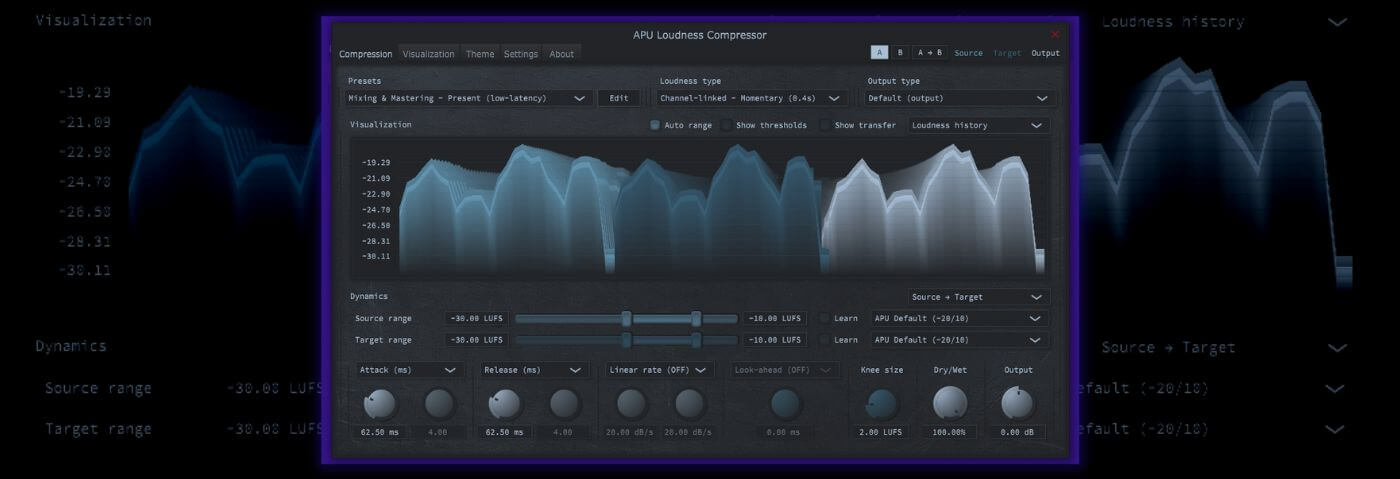
Task: Click the -30.11 label in the plugin graph
Action: 376,256
